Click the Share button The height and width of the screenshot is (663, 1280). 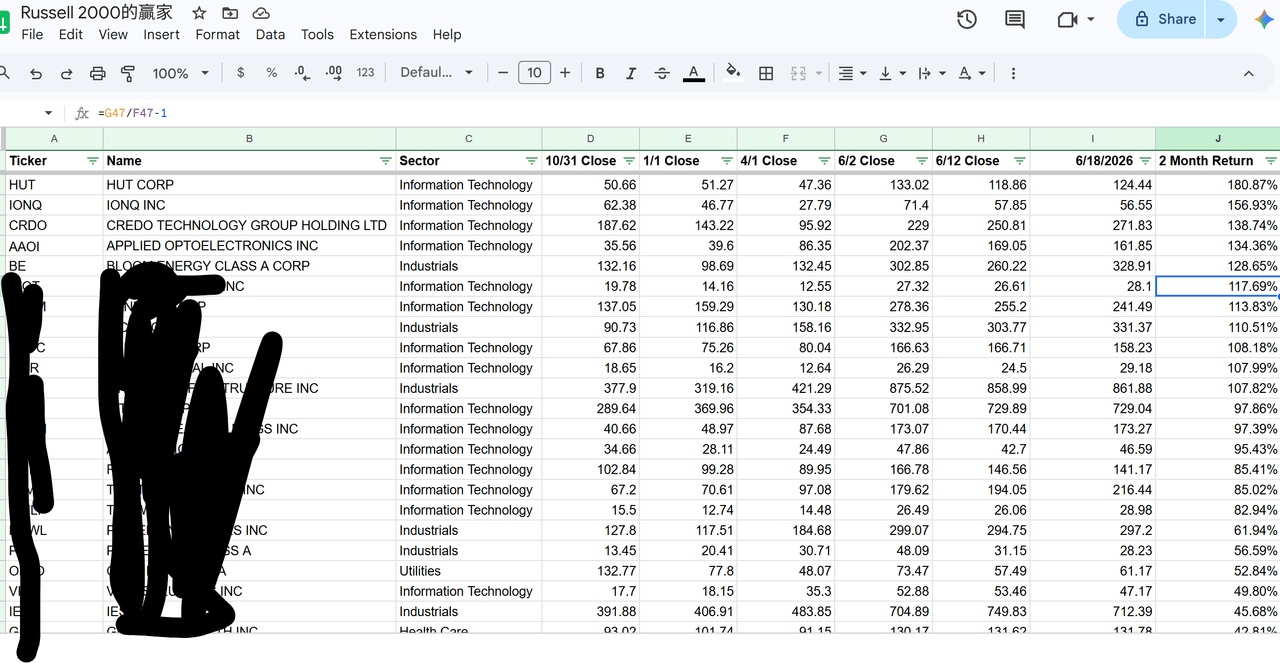(1164, 19)
